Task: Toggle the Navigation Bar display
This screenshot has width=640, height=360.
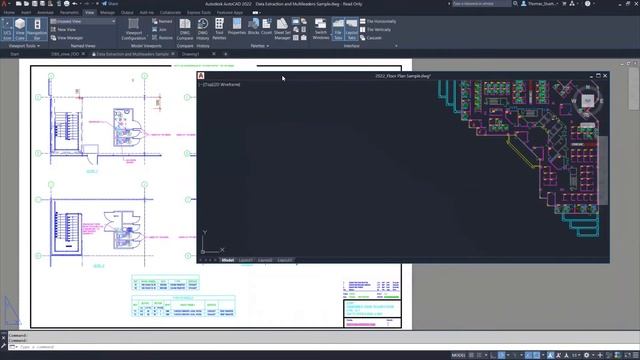Action: (37, 29)
